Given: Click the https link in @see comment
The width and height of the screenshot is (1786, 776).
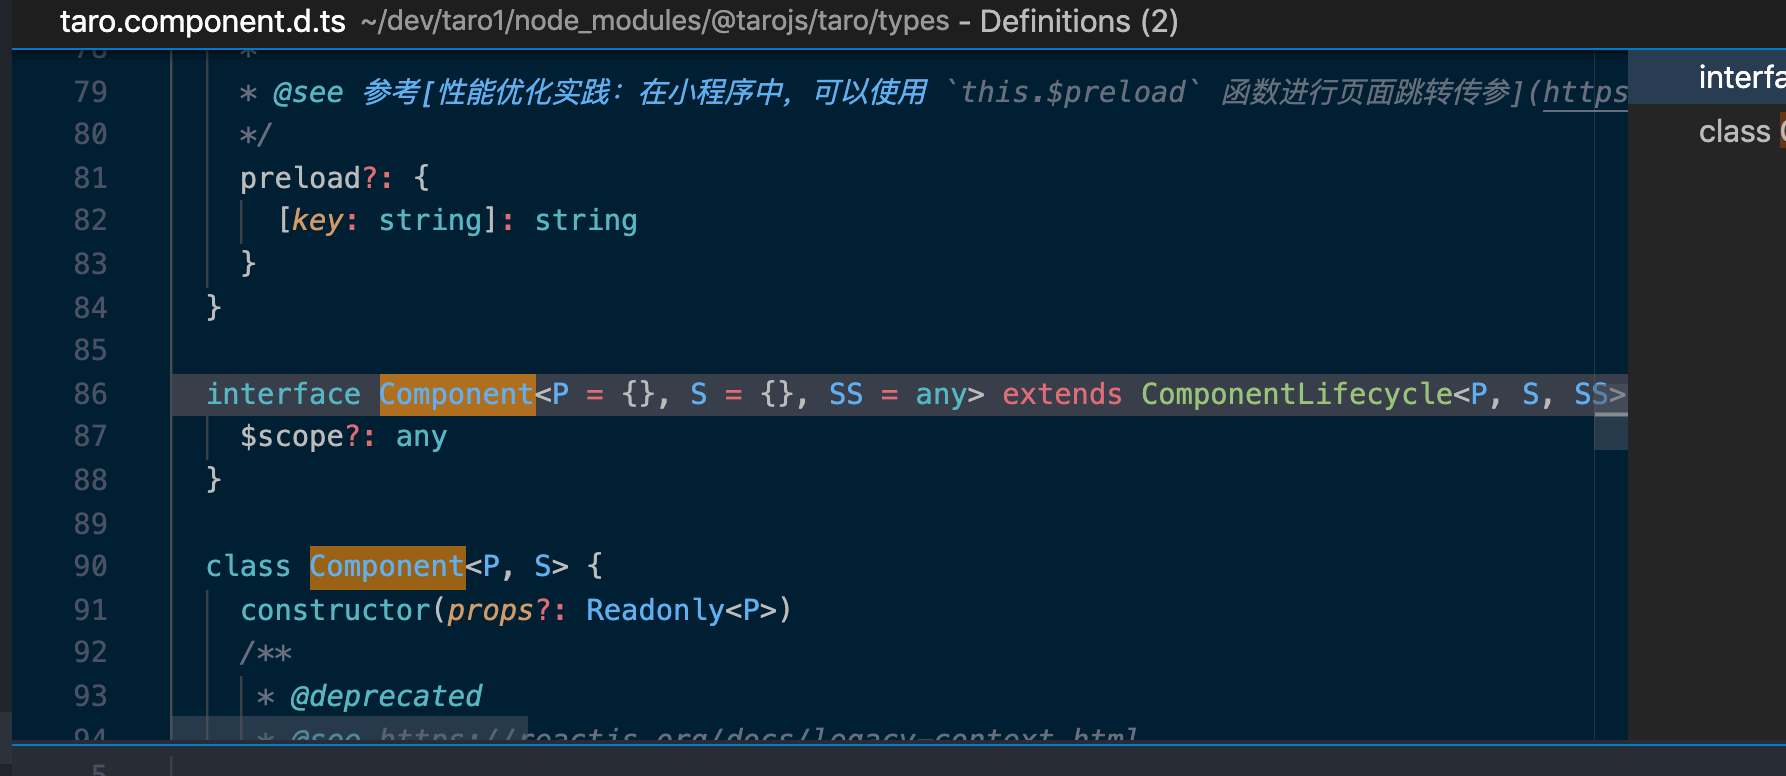Looking at the screenshot, I should 1585,92.
